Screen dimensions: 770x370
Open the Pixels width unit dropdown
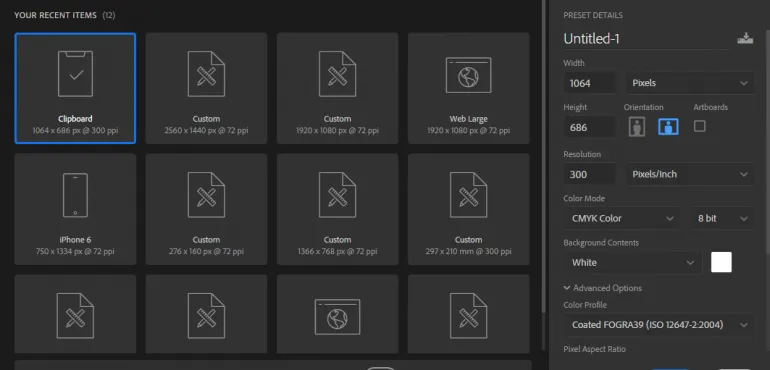pos(690,83)
